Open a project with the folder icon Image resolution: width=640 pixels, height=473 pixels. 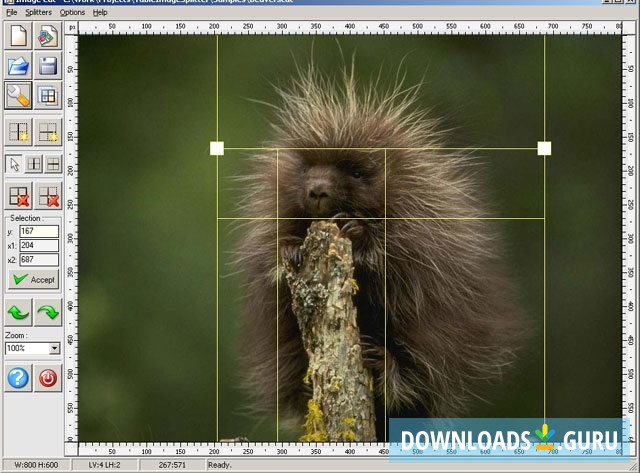pyautogui.click(x=18, y=67)
